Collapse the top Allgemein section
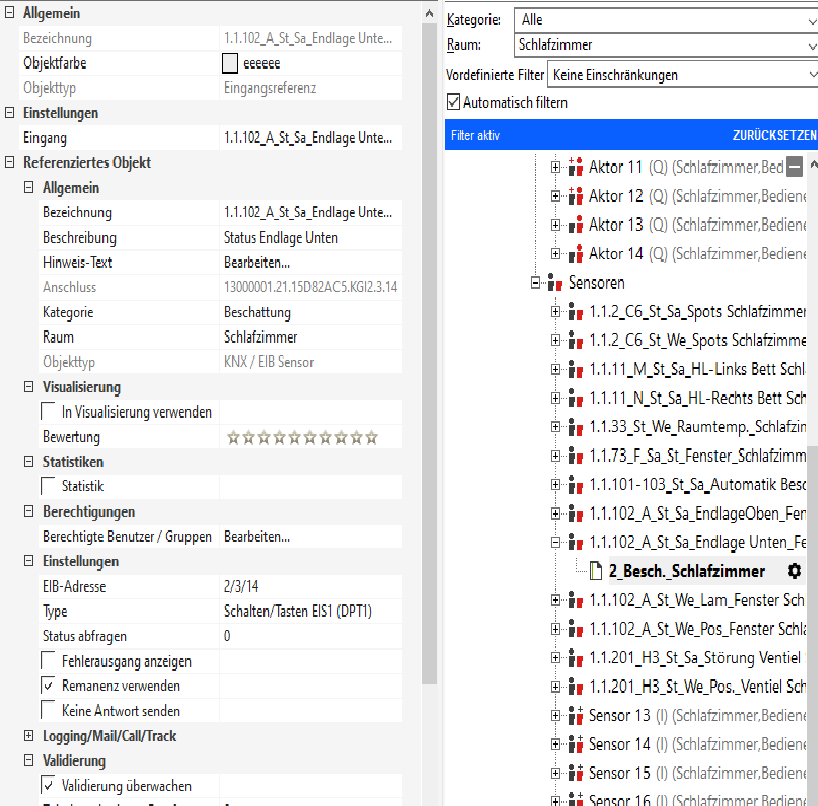The width and height of the screenshot is (818, 806). 9,13
